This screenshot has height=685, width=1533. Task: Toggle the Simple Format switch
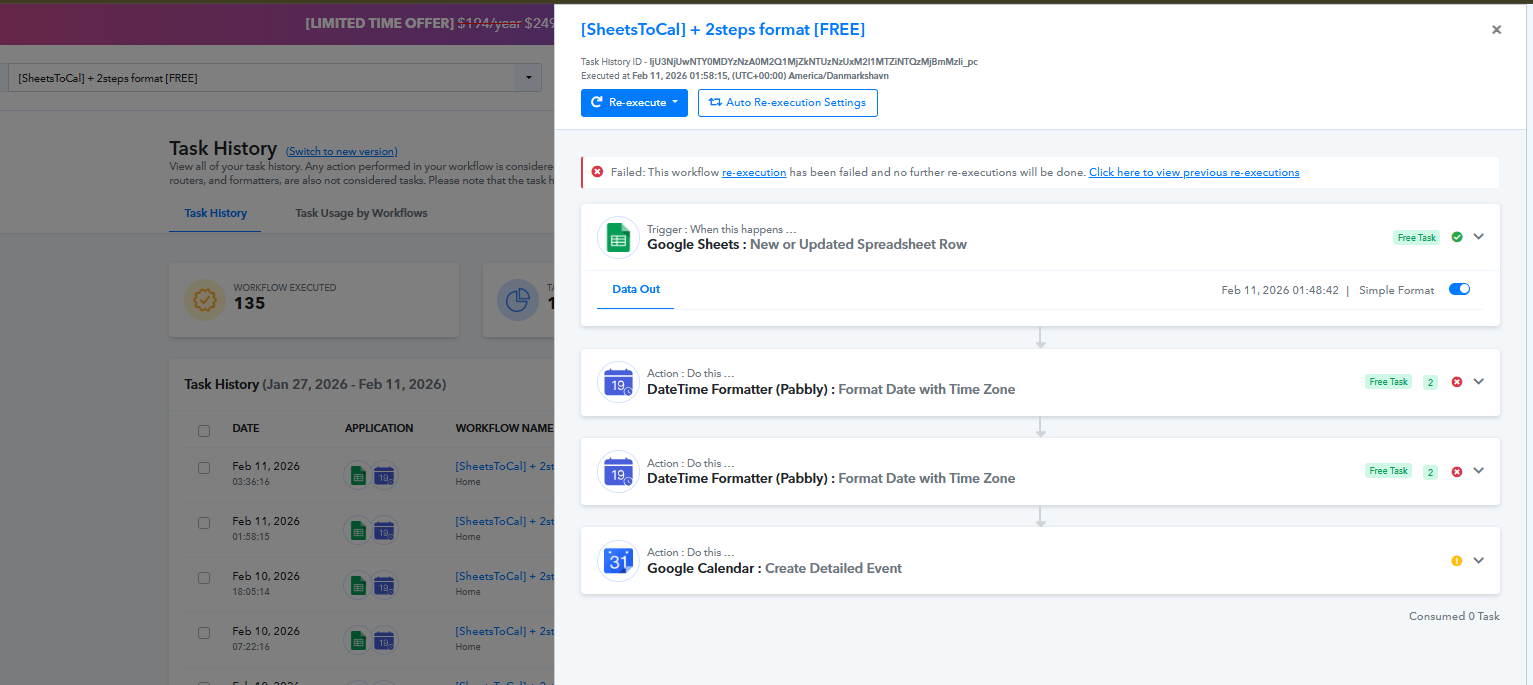1459,290
